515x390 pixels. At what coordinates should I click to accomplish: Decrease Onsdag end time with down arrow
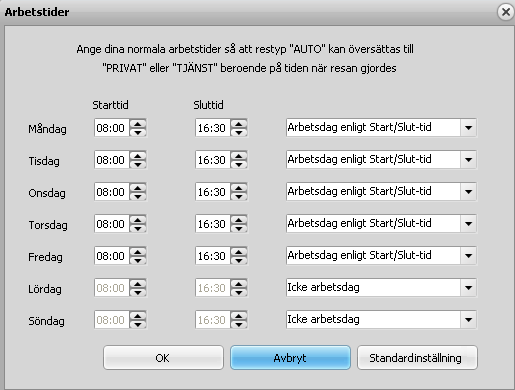(x=239, y=196)
